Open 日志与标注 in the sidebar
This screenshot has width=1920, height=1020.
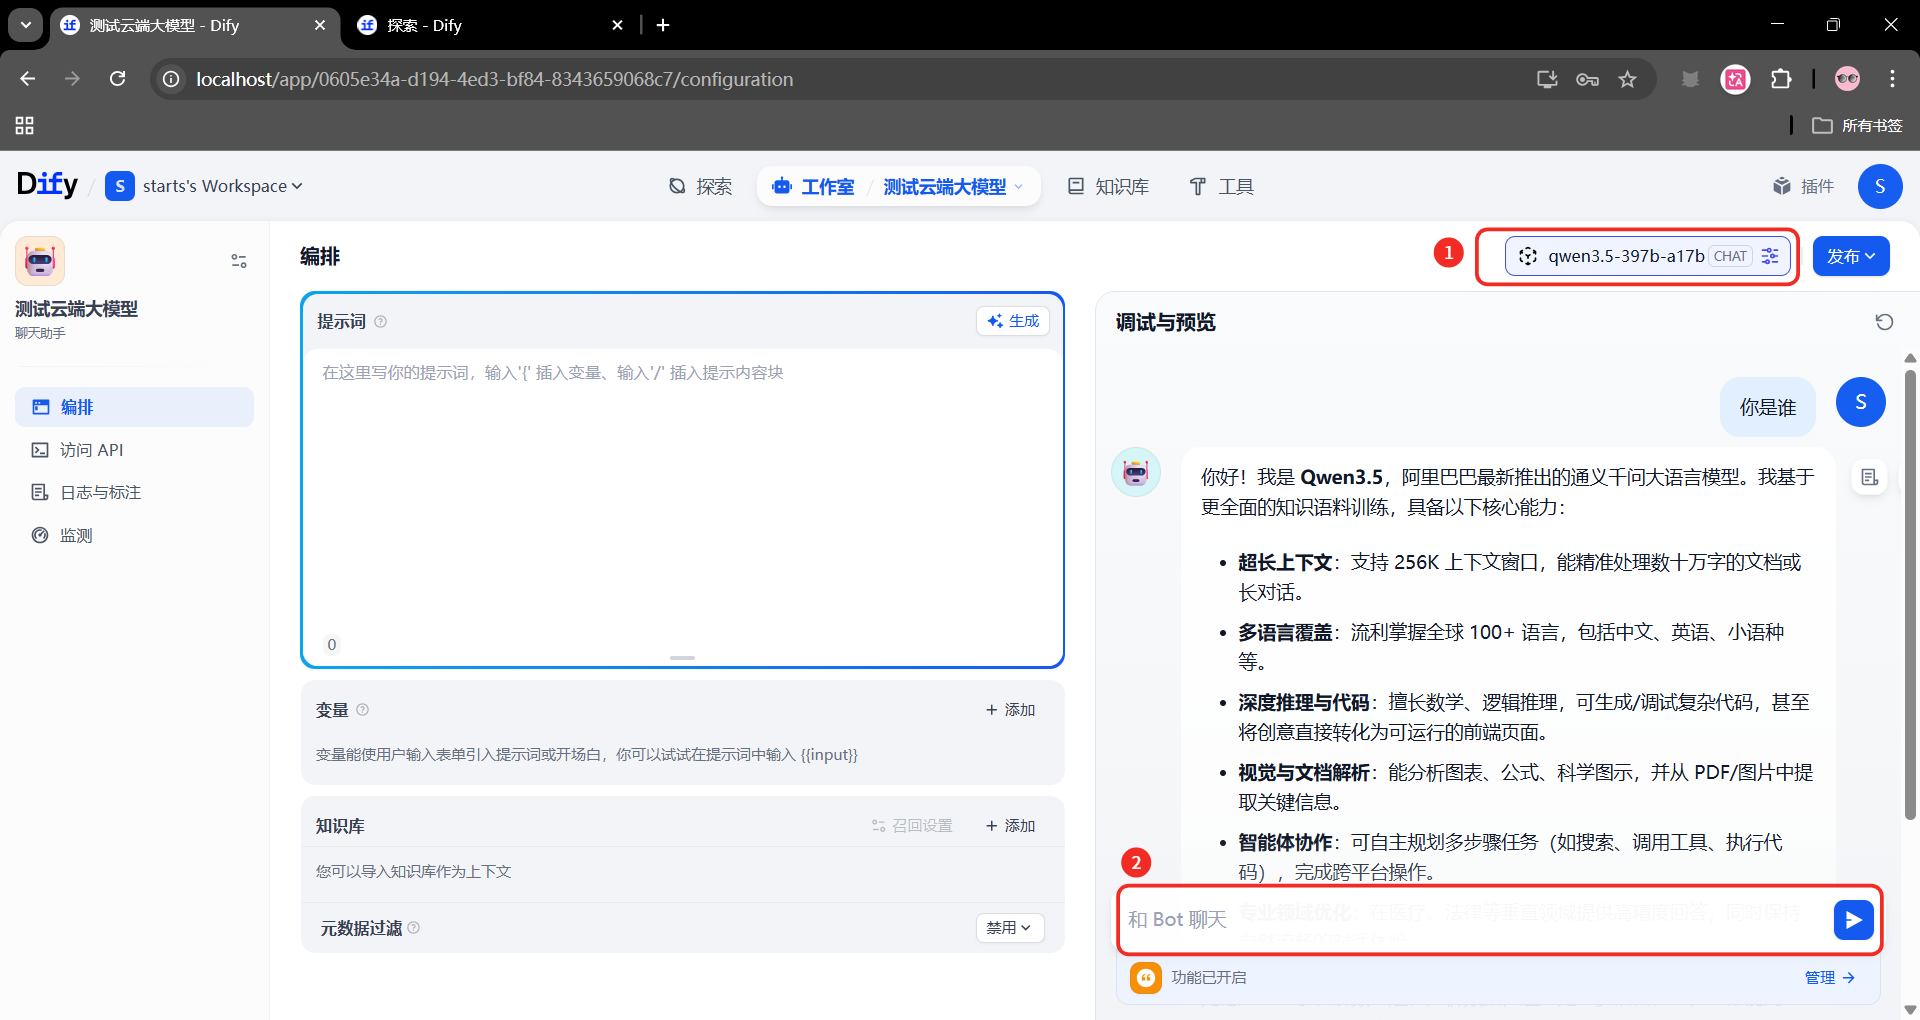[134, 492]
